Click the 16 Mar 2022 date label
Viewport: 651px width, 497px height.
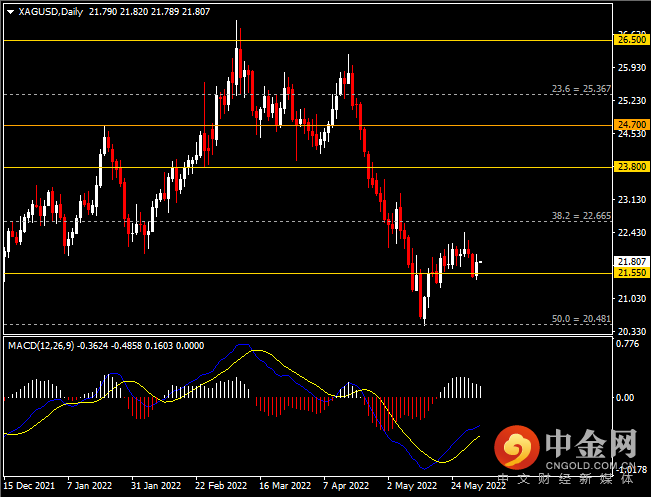pos(285,486)
